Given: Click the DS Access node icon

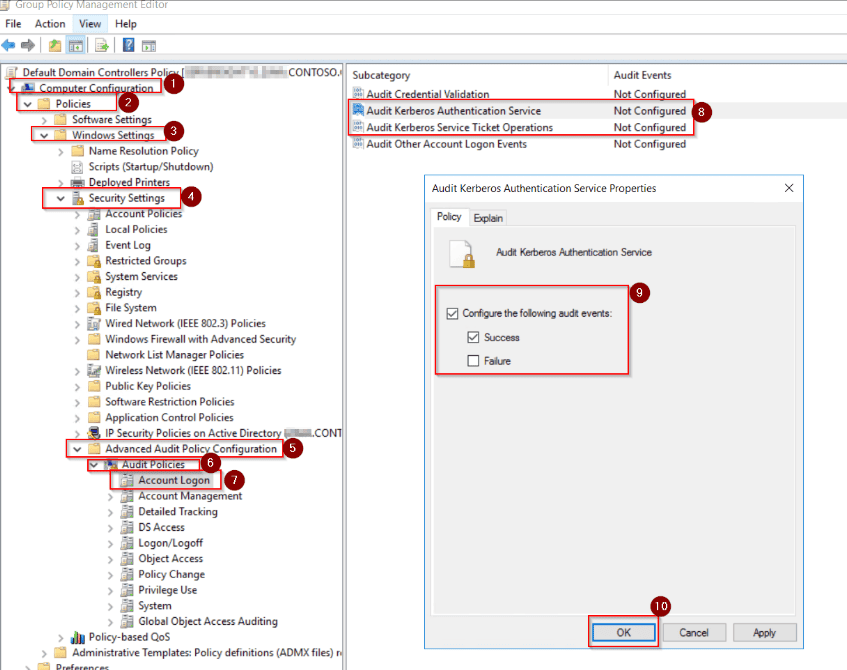Looking at the screenshot, I should [x=127, y=527].
